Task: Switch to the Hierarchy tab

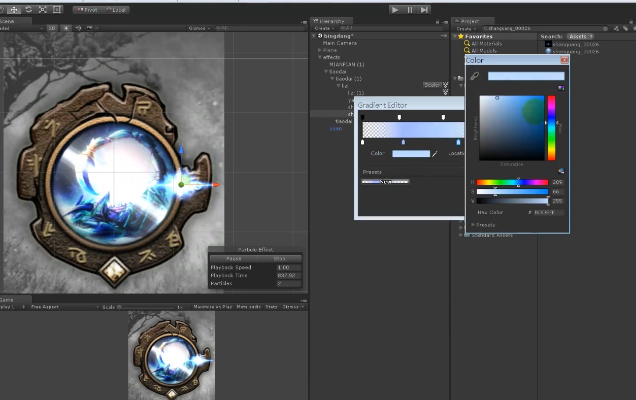Action: 333,20
